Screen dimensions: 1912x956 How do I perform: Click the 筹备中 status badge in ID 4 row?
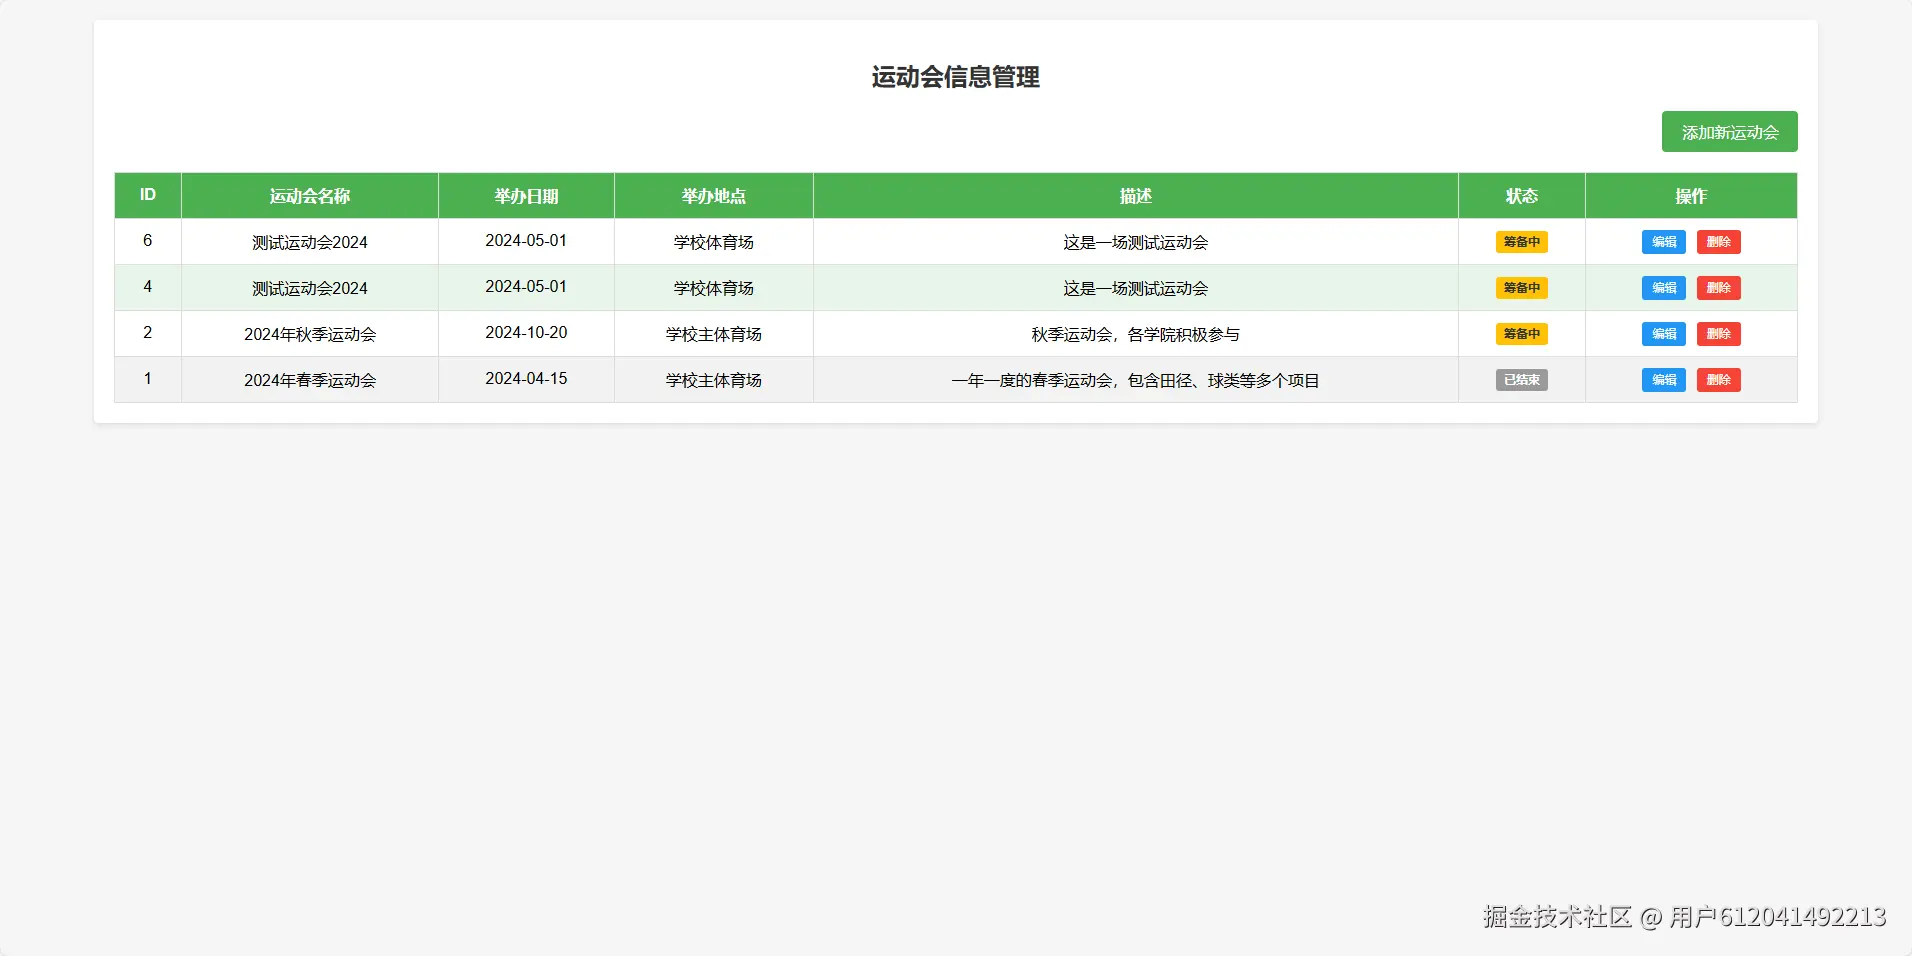pos(1522,288)
